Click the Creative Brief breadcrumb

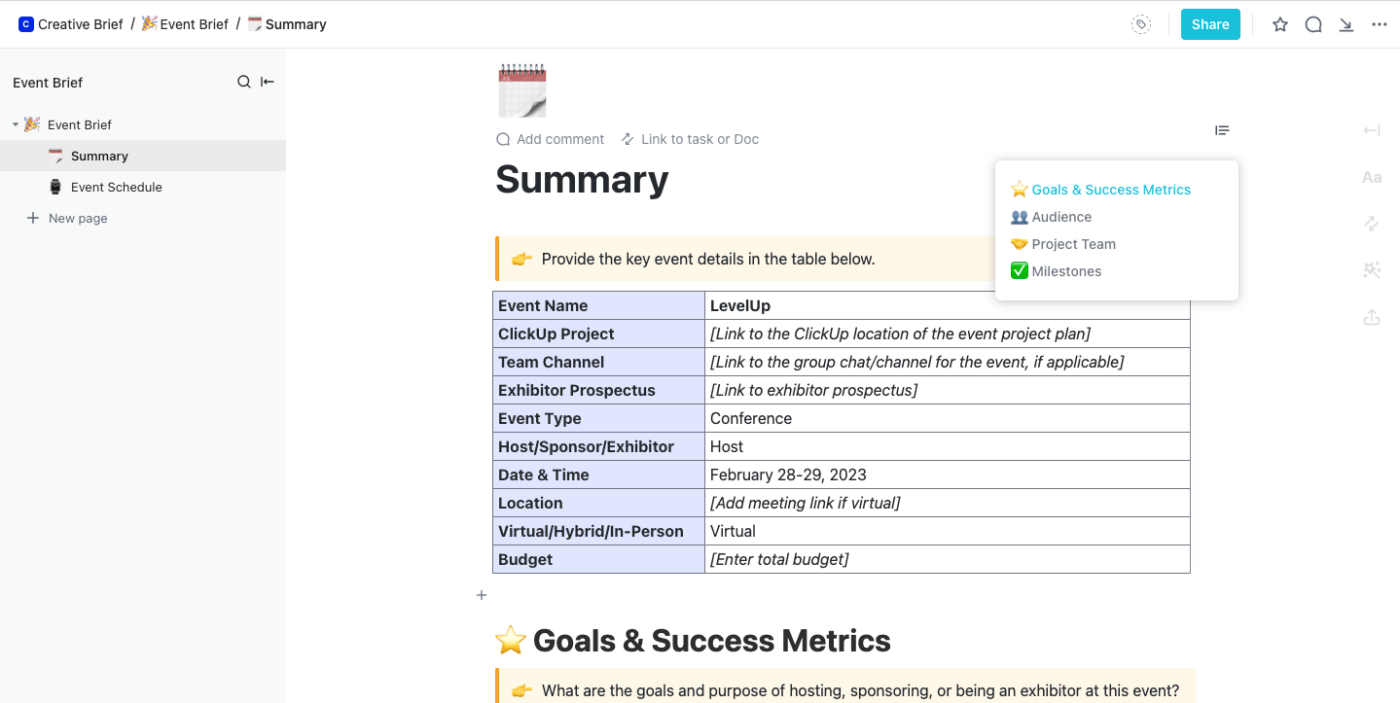click(80, 24)
